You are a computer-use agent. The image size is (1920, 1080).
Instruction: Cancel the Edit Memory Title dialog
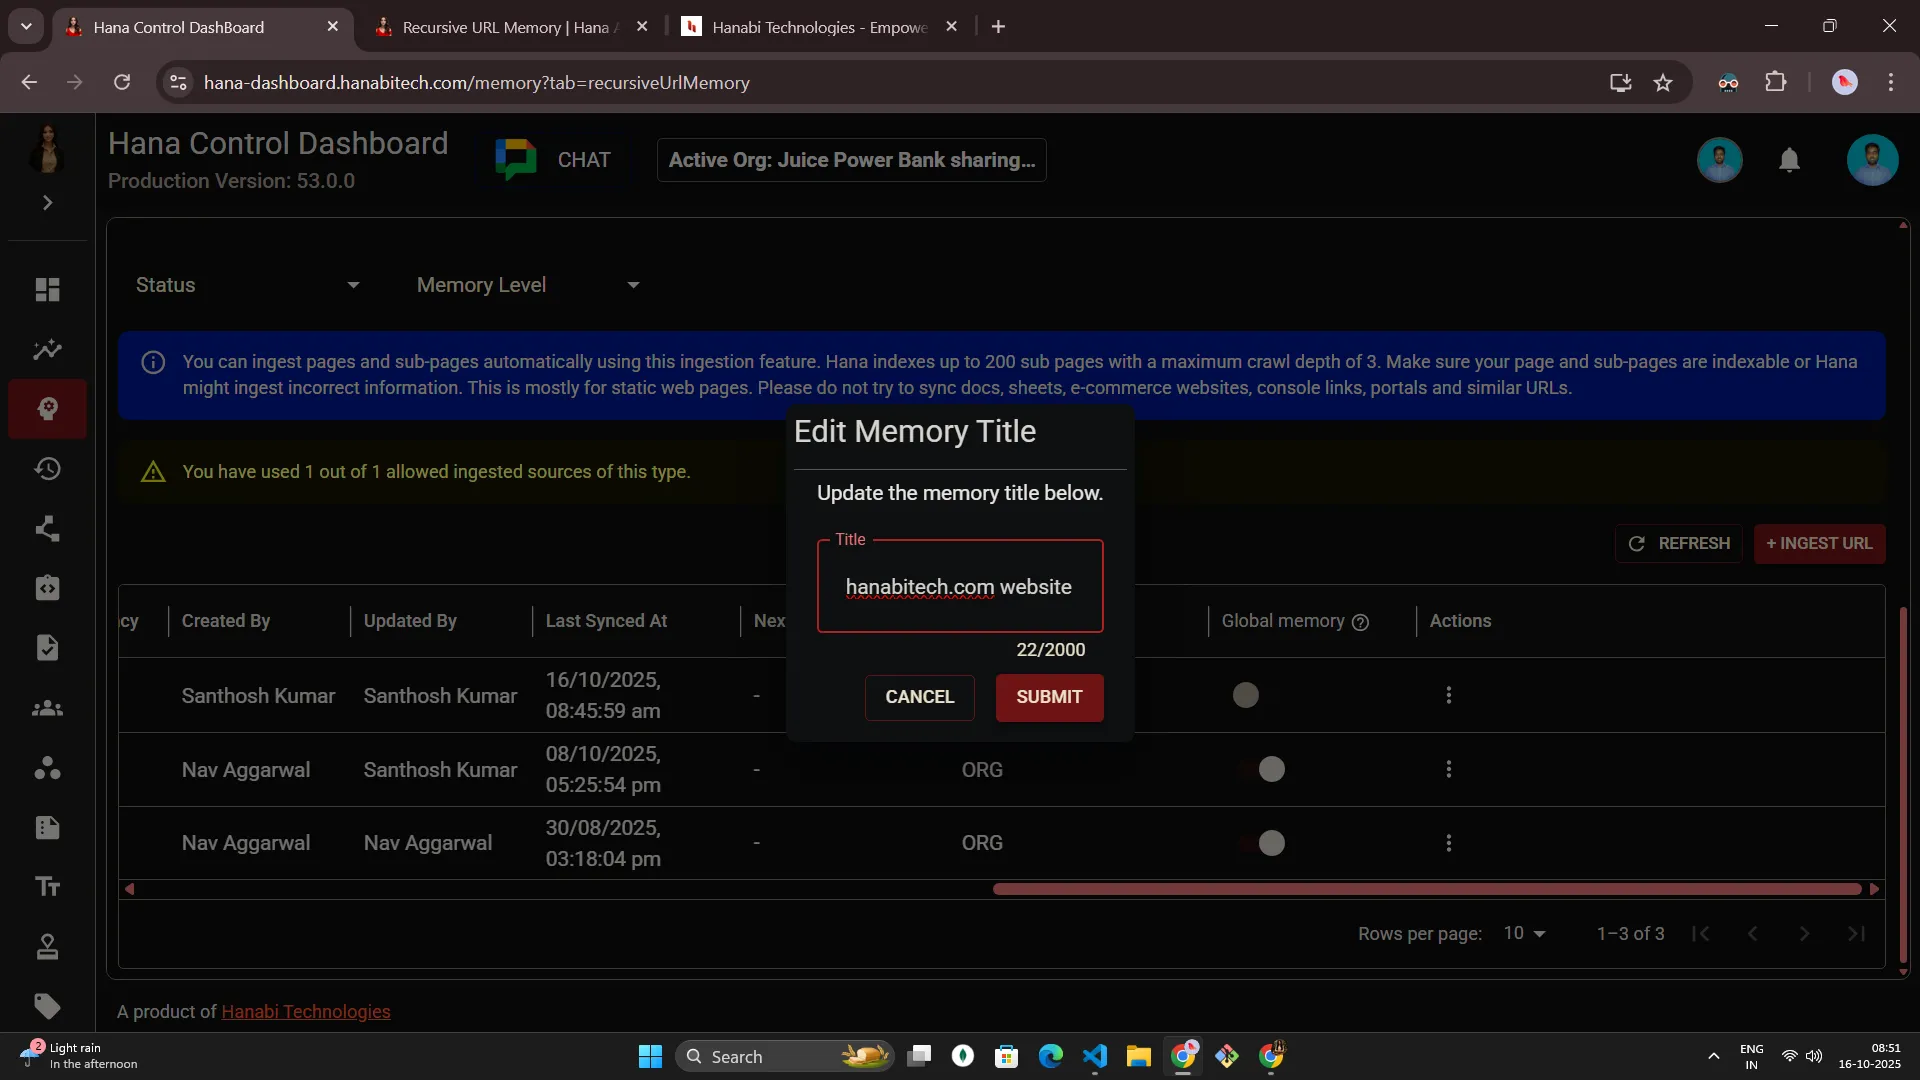[919, 697]
